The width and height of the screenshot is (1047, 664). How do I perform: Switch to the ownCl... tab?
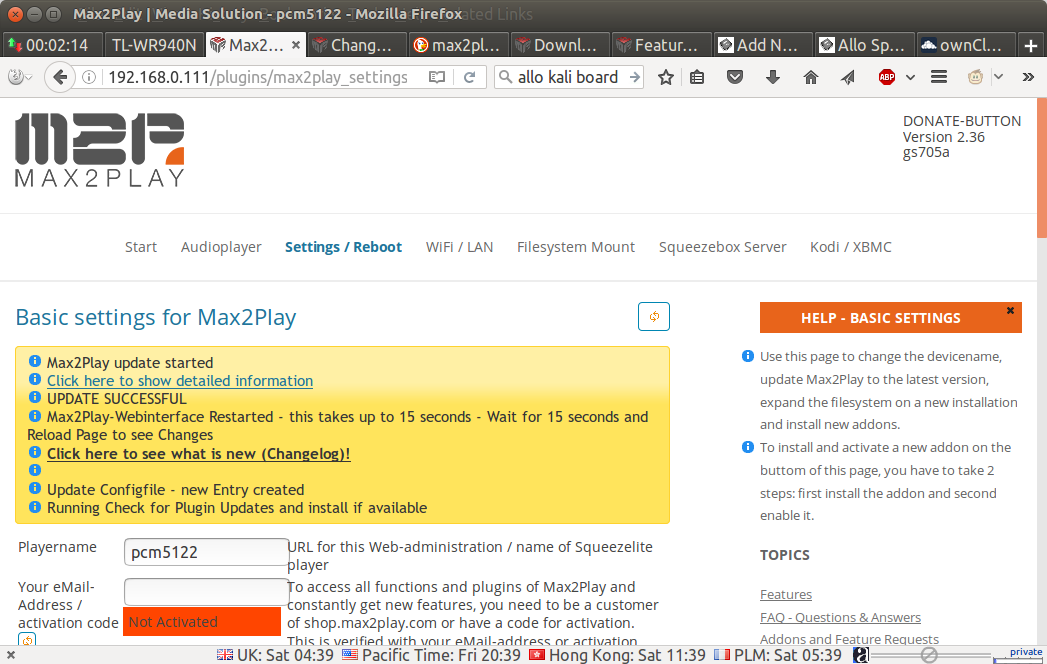coord(966,45)
